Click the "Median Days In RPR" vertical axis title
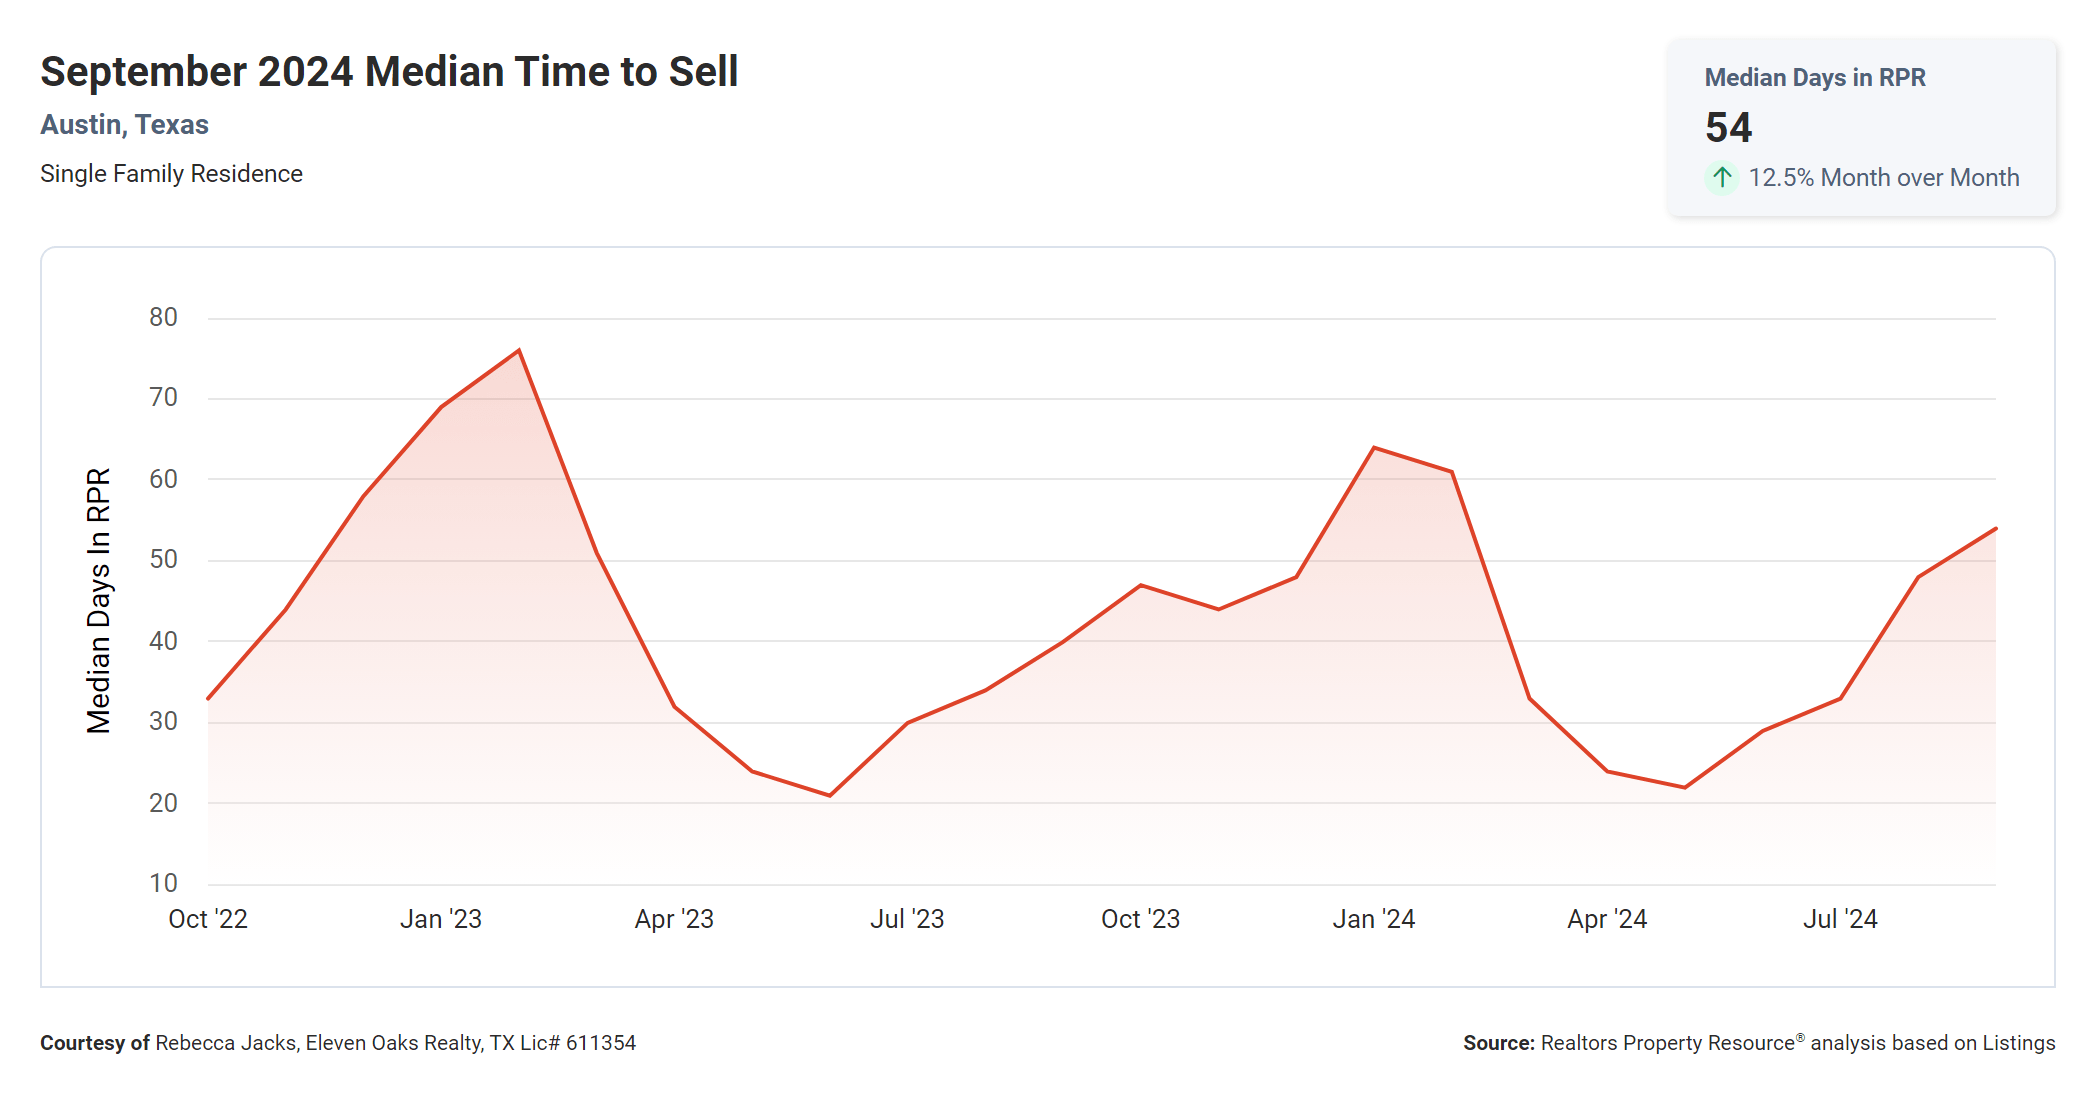 click(98, 601)
